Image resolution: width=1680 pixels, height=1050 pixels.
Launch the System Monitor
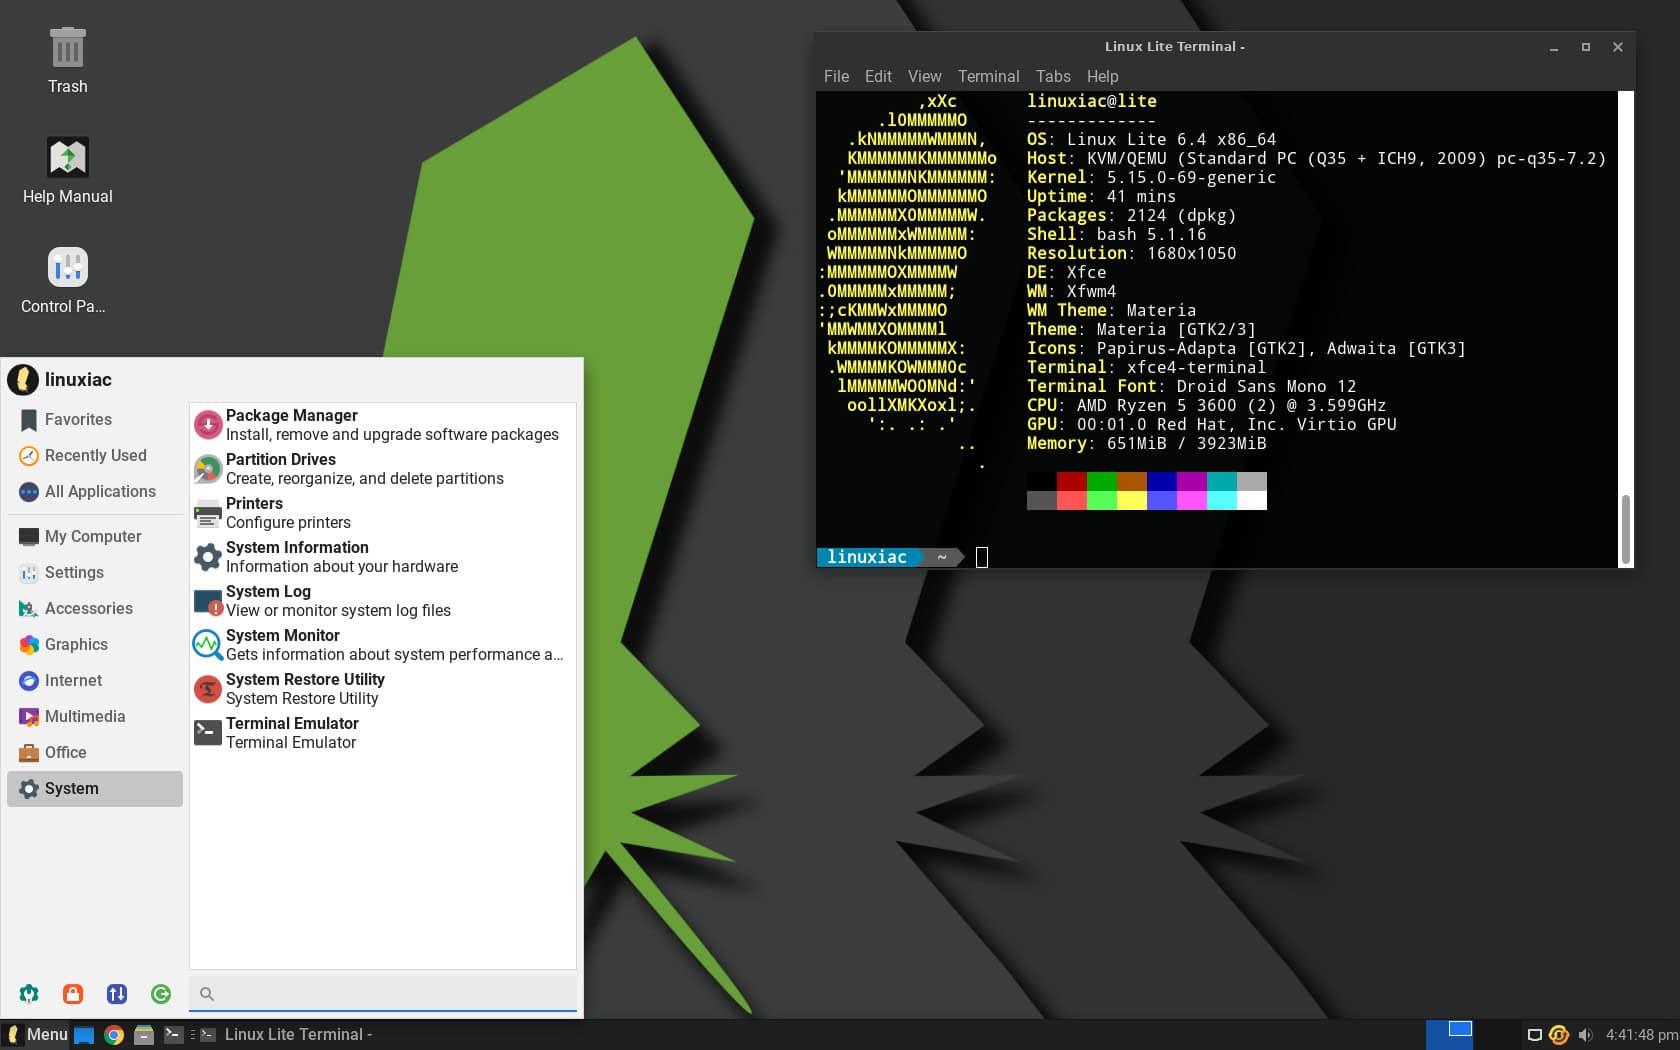click(207, 645)
